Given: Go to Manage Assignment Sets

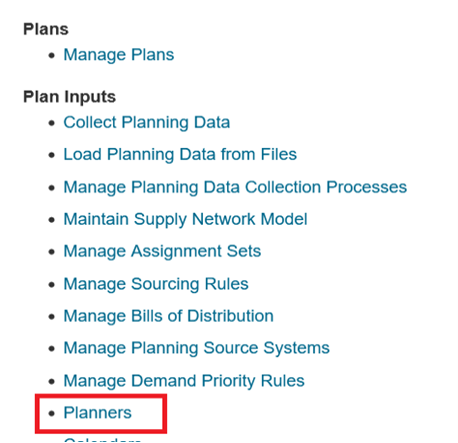Looking at the screenshot, I should tap(162, 251).
